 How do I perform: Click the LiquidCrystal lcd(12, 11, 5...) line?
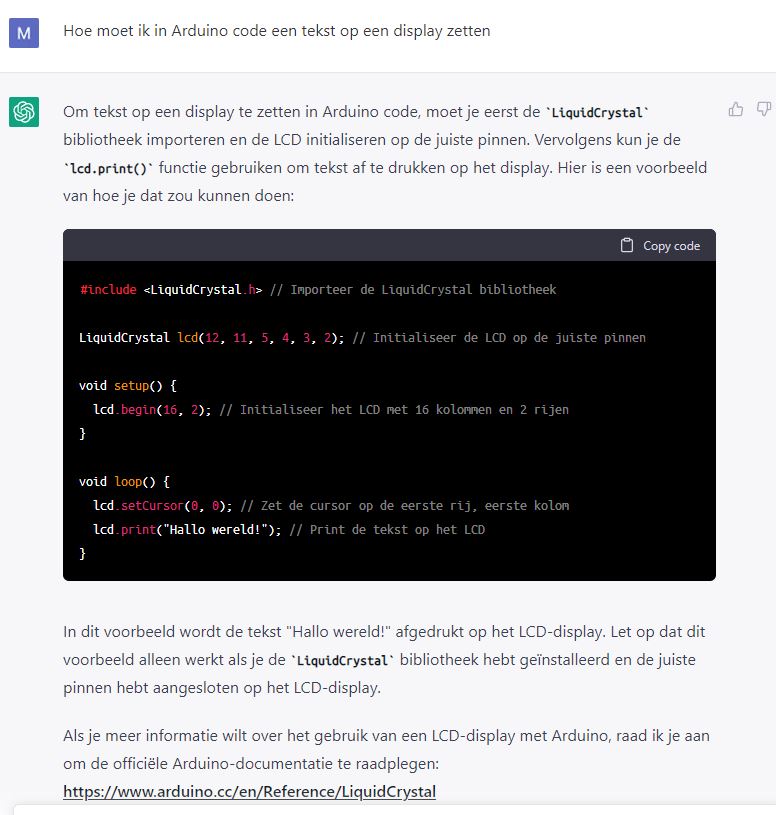coord(362,338)
